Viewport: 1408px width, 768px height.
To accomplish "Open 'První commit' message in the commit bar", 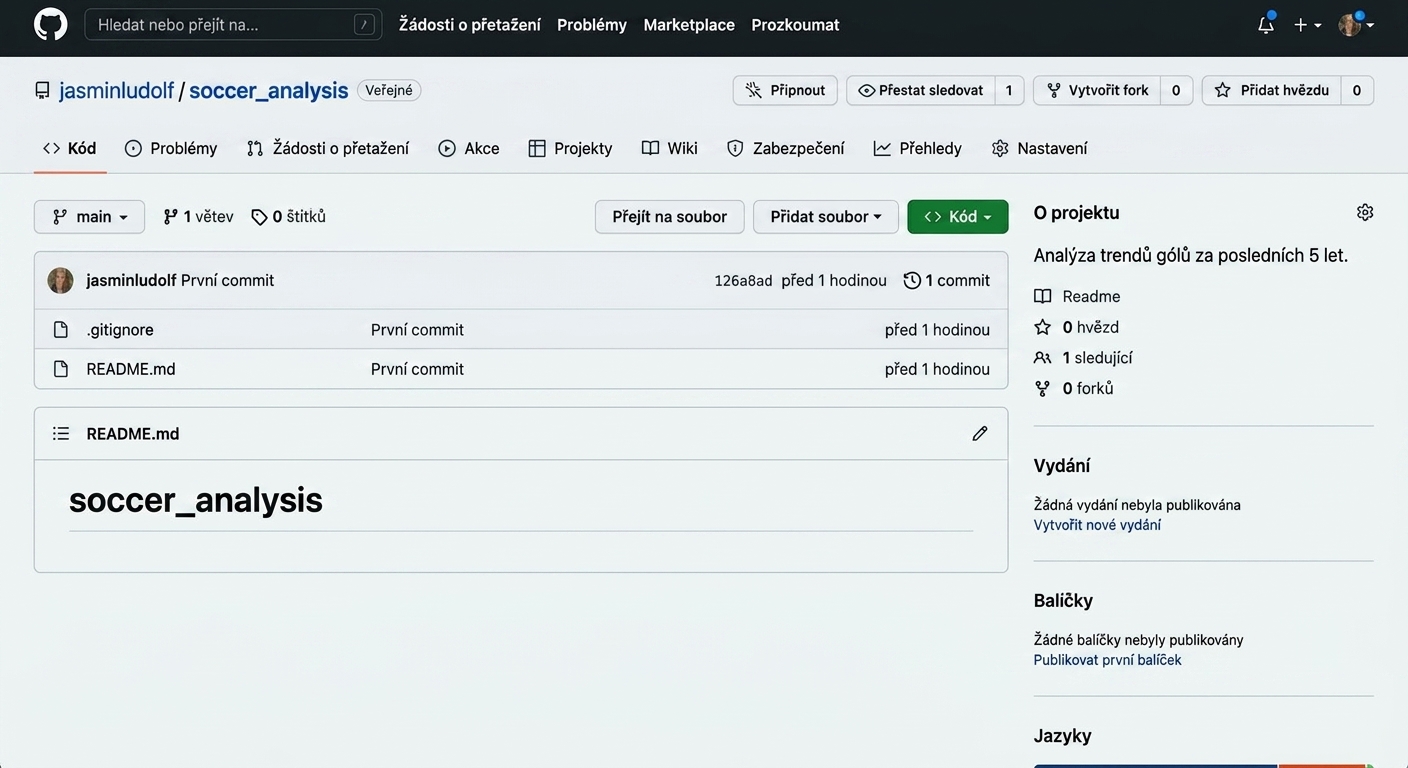I will click(227, 281).
